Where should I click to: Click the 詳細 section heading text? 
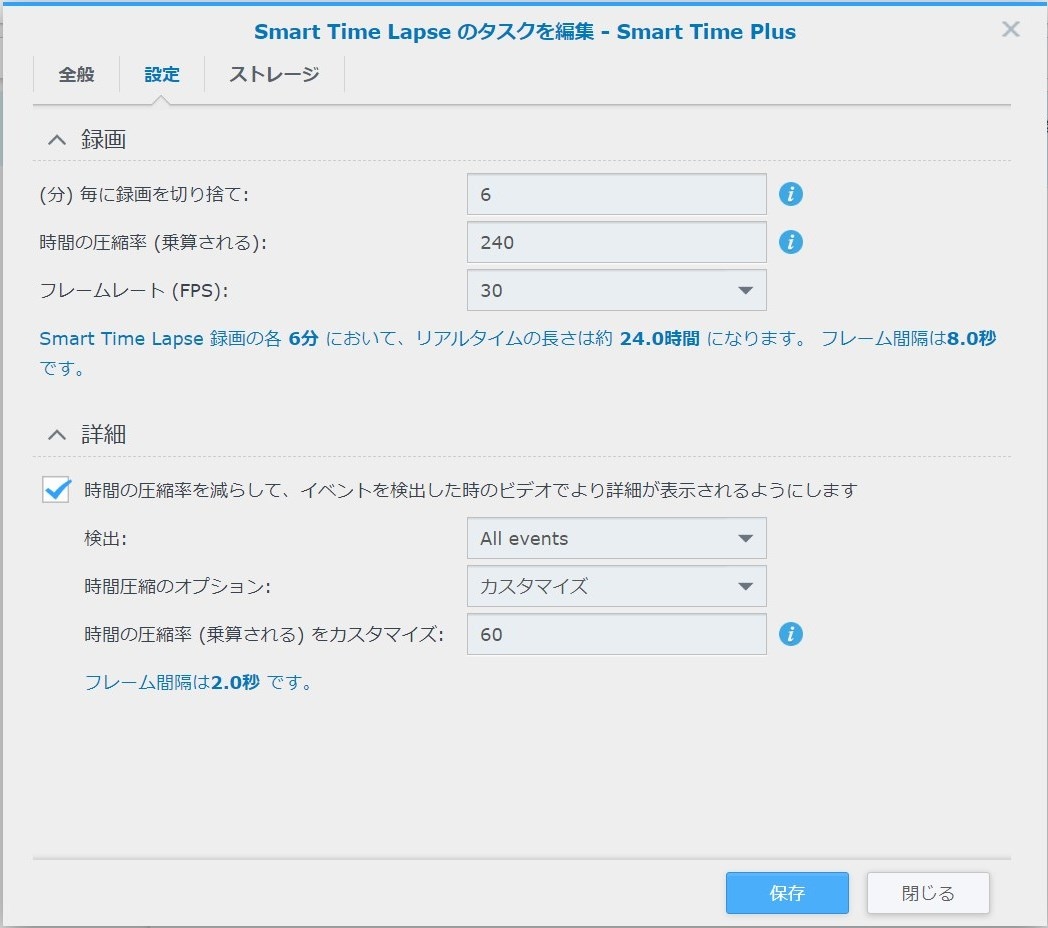tap(103, 434)
